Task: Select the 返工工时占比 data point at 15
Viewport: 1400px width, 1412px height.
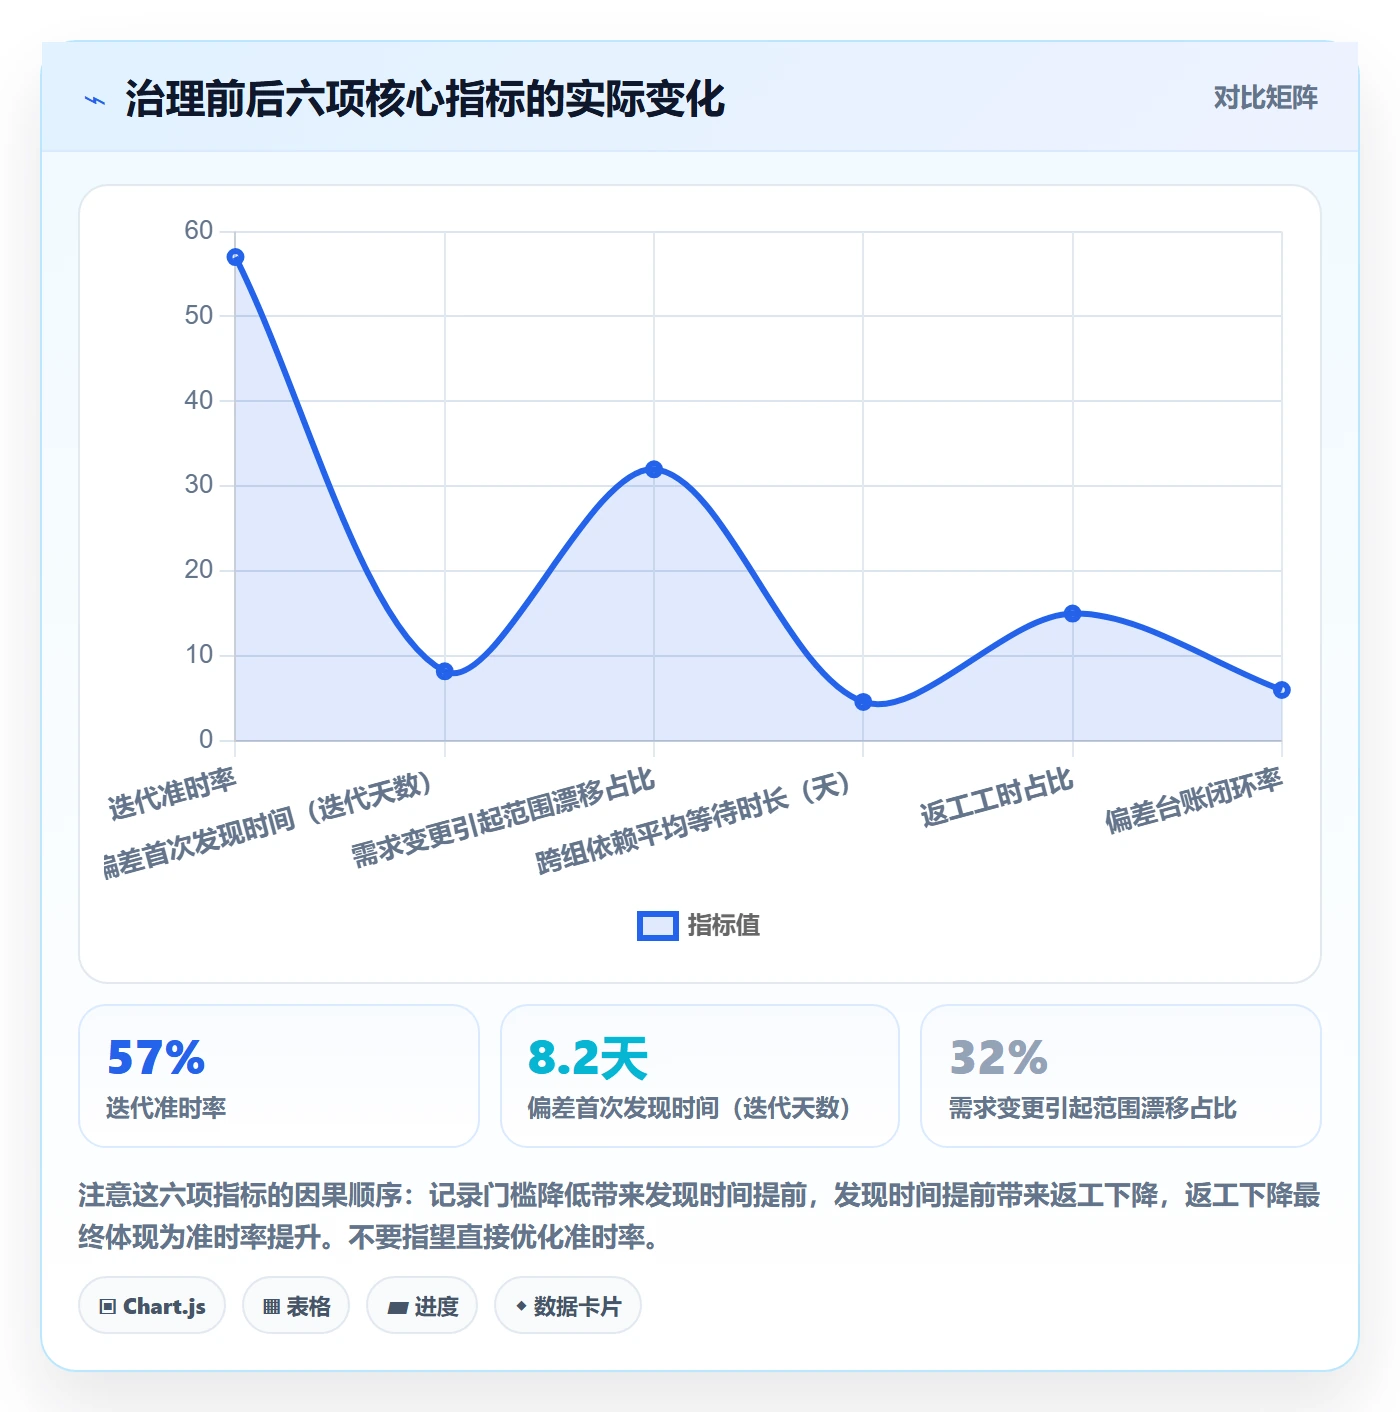Action: (1072, 613)
